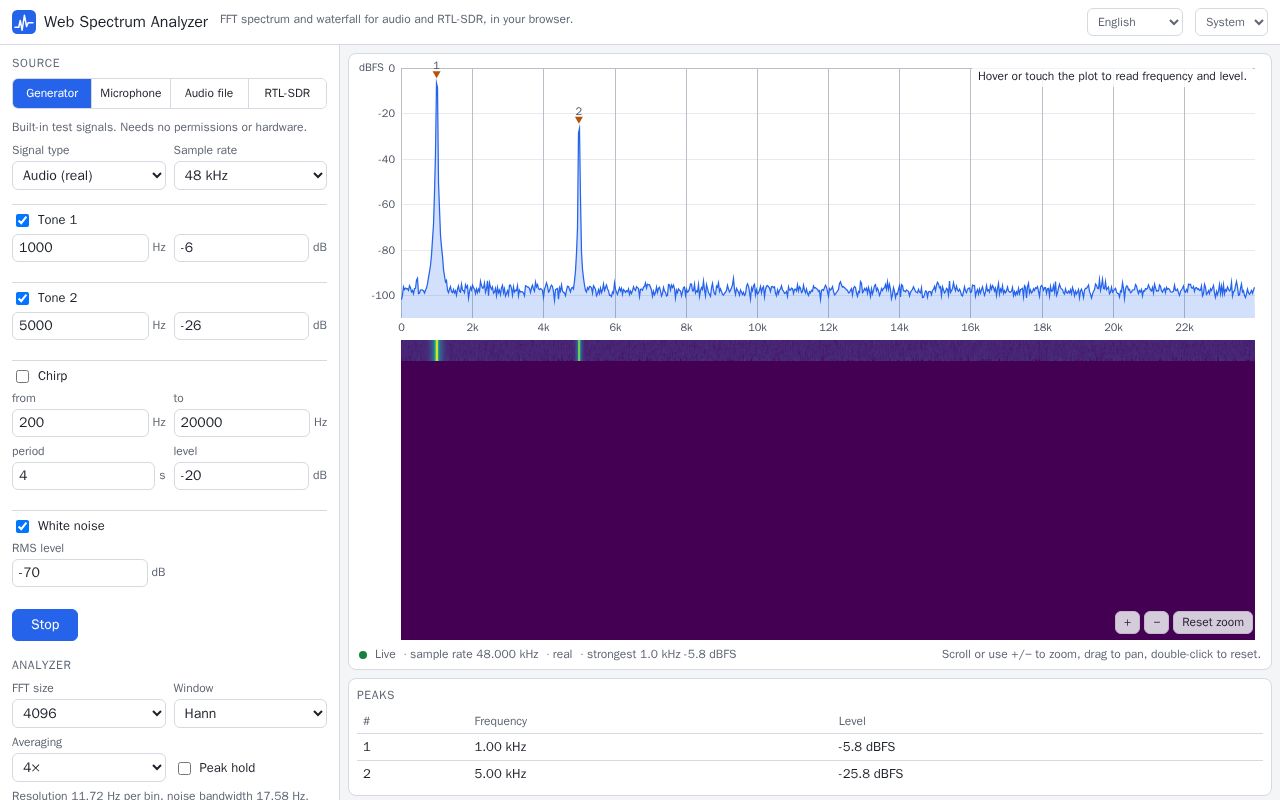This screenshot has height=800, width=1280.
Task: Switch to the RTL-SDR source tab
Action: pos(287,93)
